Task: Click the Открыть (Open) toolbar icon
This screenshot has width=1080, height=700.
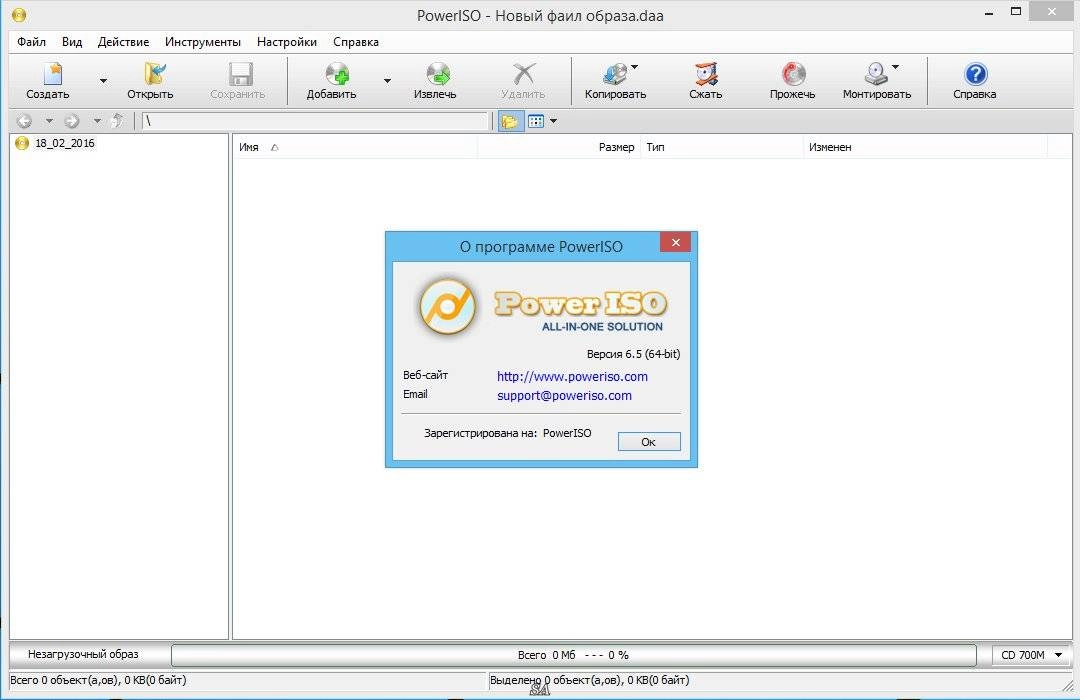Action: [154, 74]
